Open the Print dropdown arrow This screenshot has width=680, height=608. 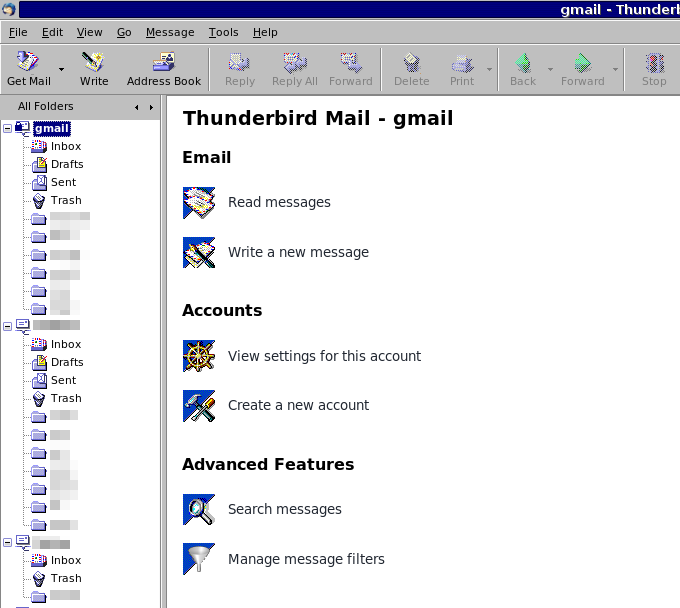(489, 69)
